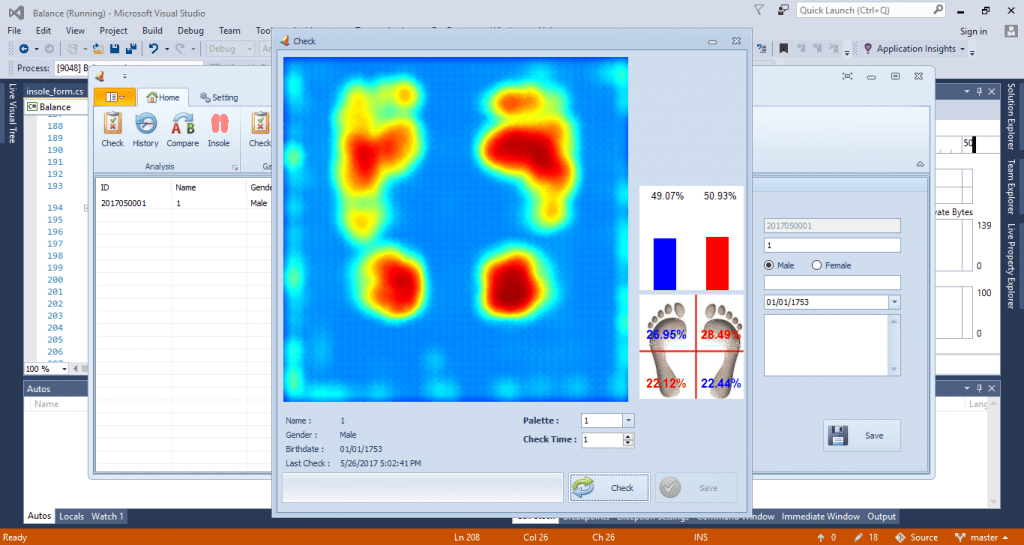Click the Check icon in Analysis group
This screenshot has width=1024, height=545.
click(x=112, y=129)
